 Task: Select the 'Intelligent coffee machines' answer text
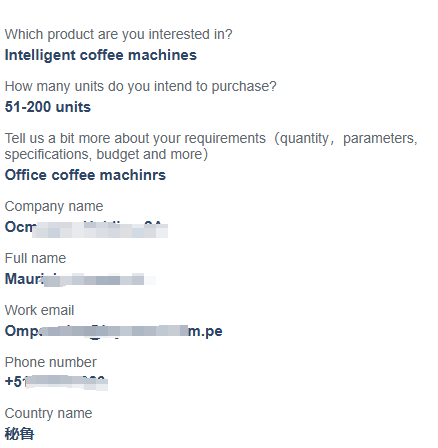pos(101,55)
